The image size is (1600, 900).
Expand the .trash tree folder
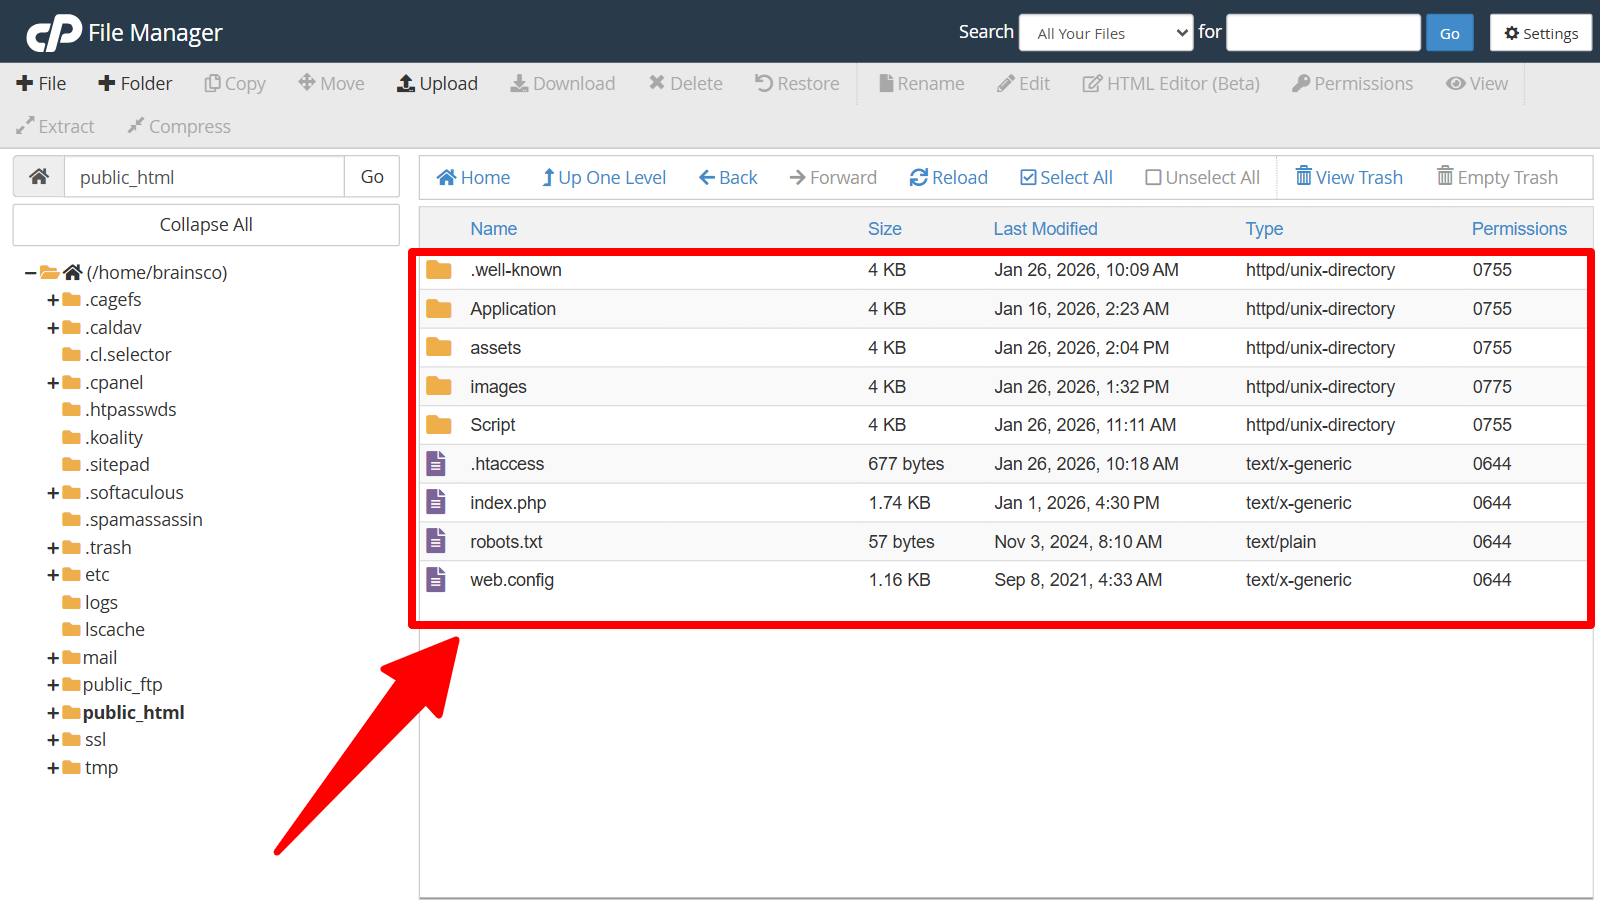pyautogui.click(x=53, y=548)
